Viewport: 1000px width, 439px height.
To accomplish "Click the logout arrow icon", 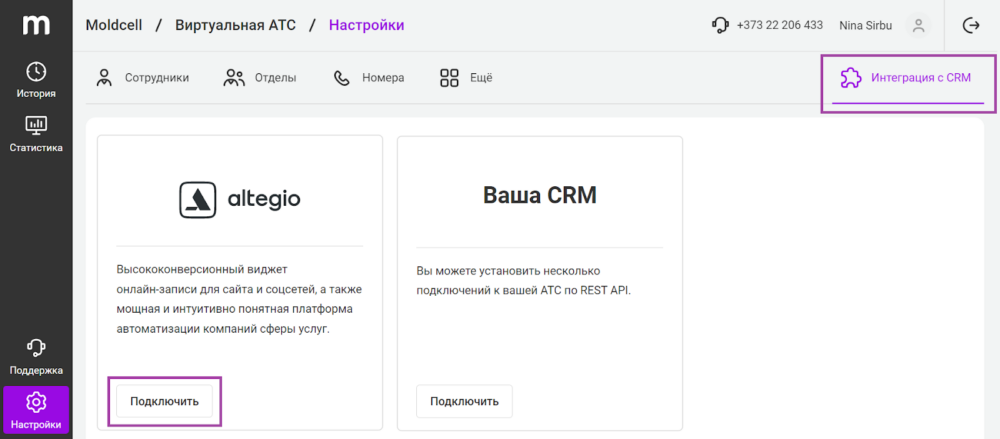I will tap(971, 26).
